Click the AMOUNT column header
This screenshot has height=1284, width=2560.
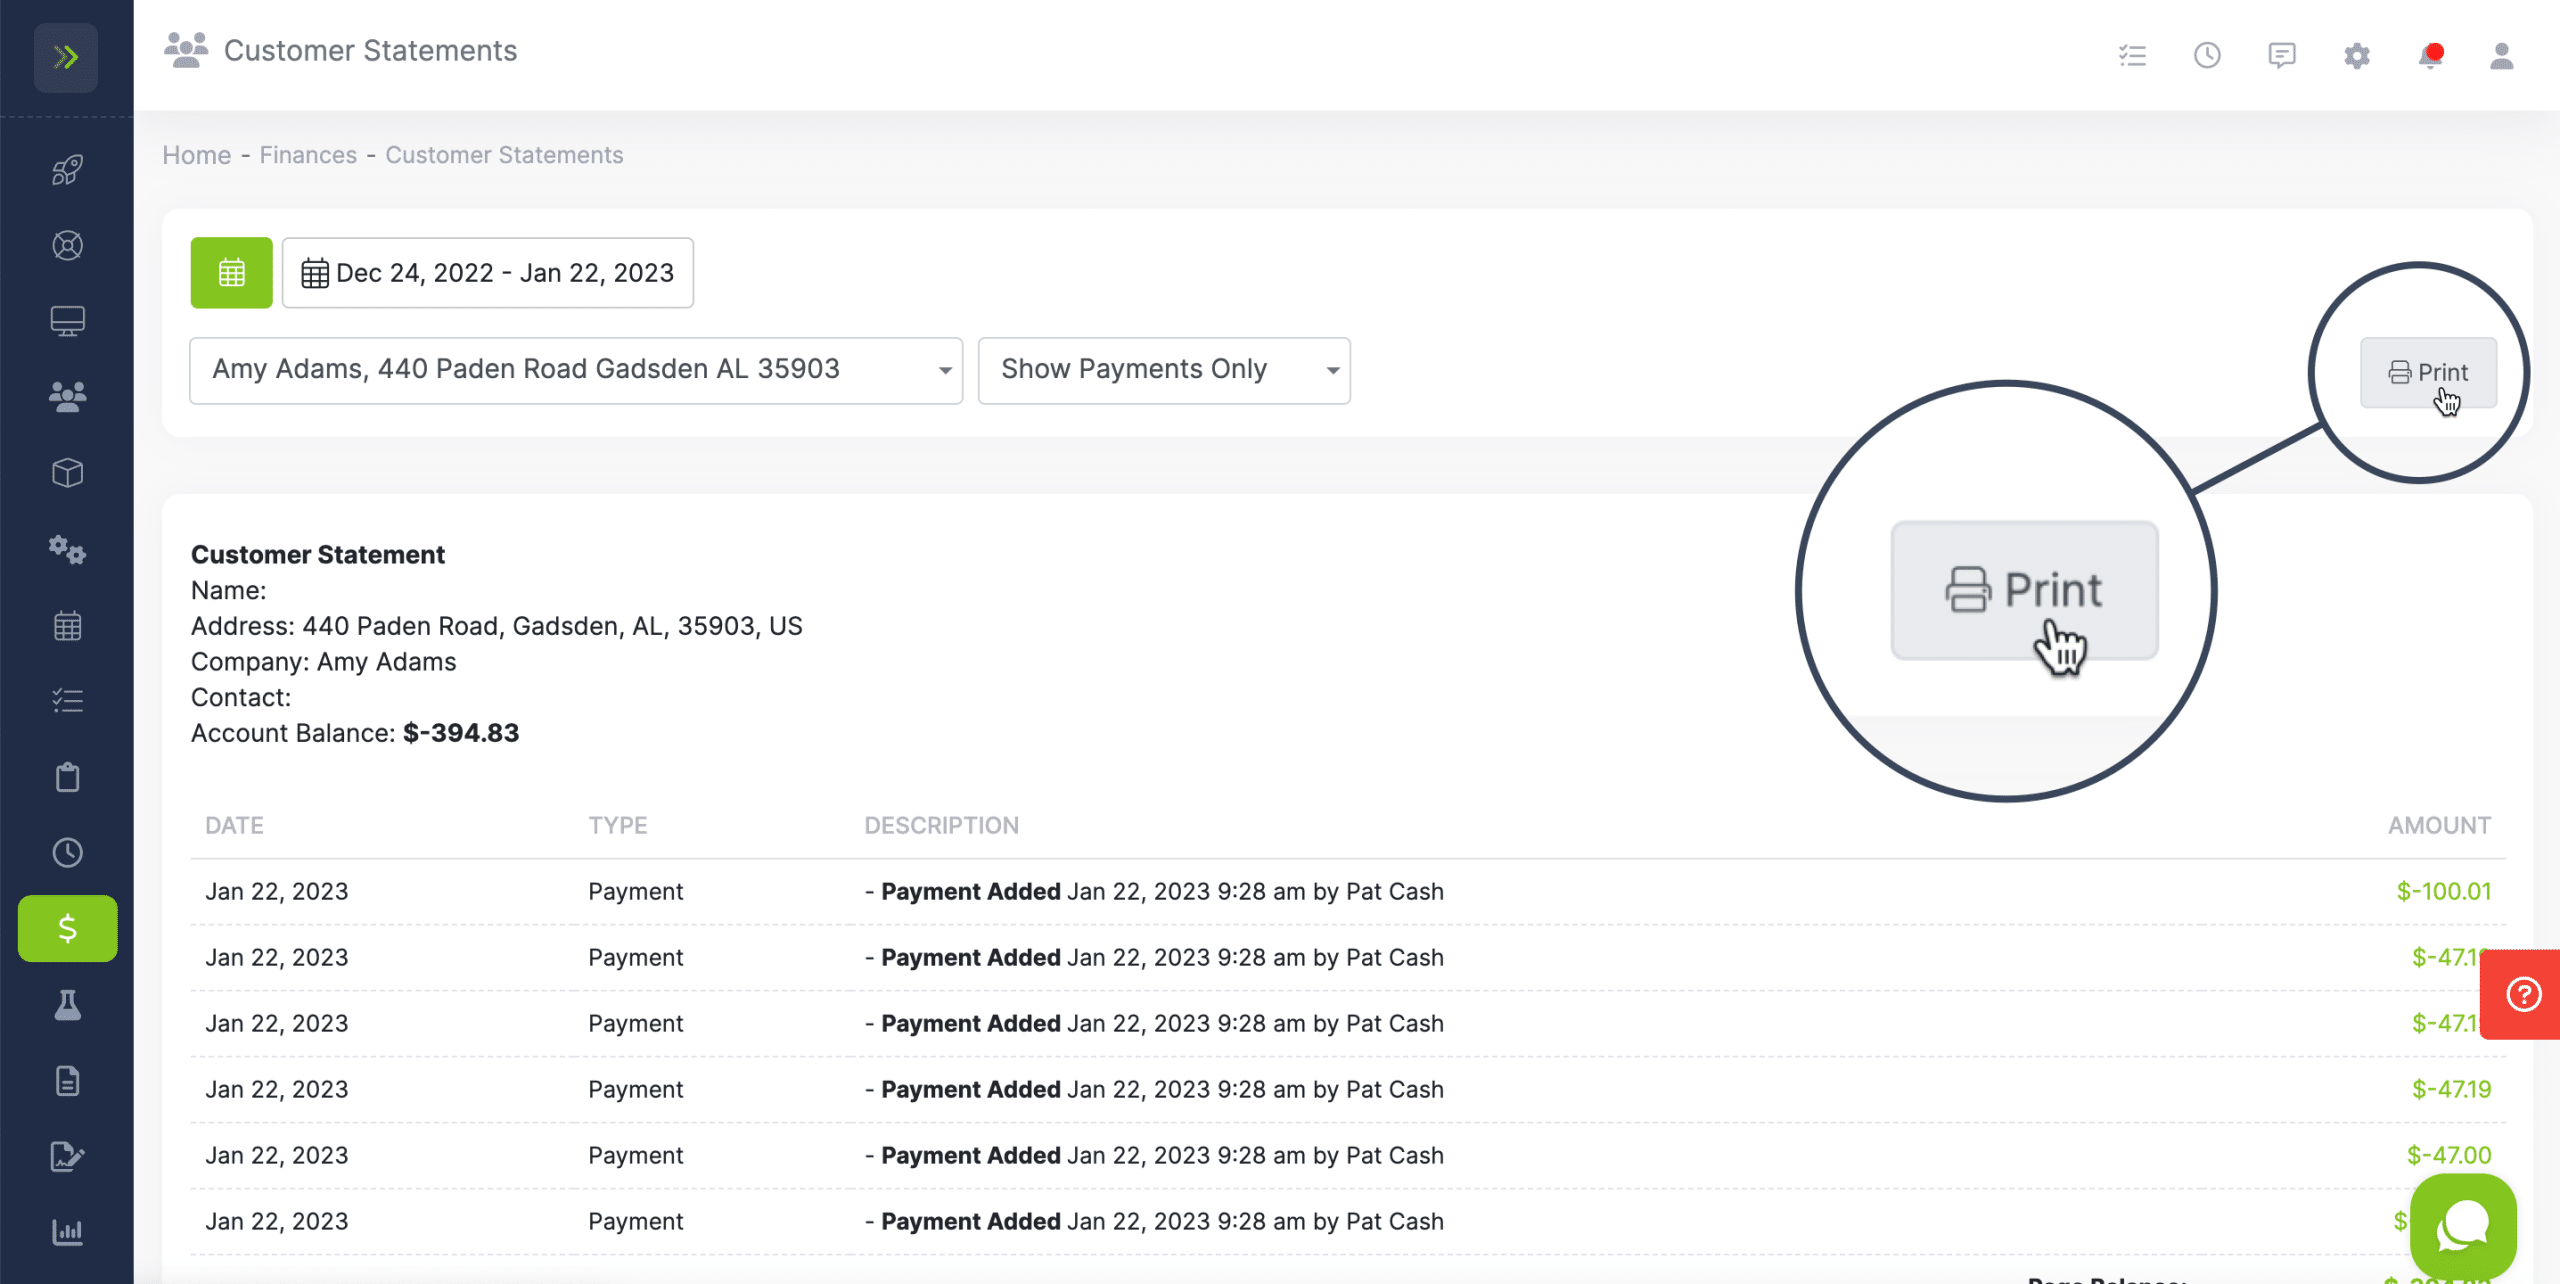pos(2439,825)
